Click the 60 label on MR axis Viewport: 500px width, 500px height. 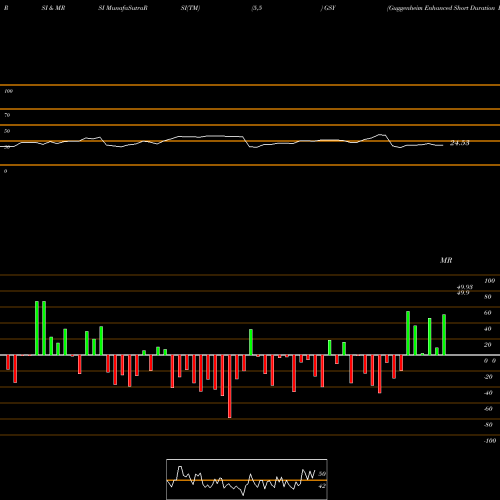click(x=488, y=313)
